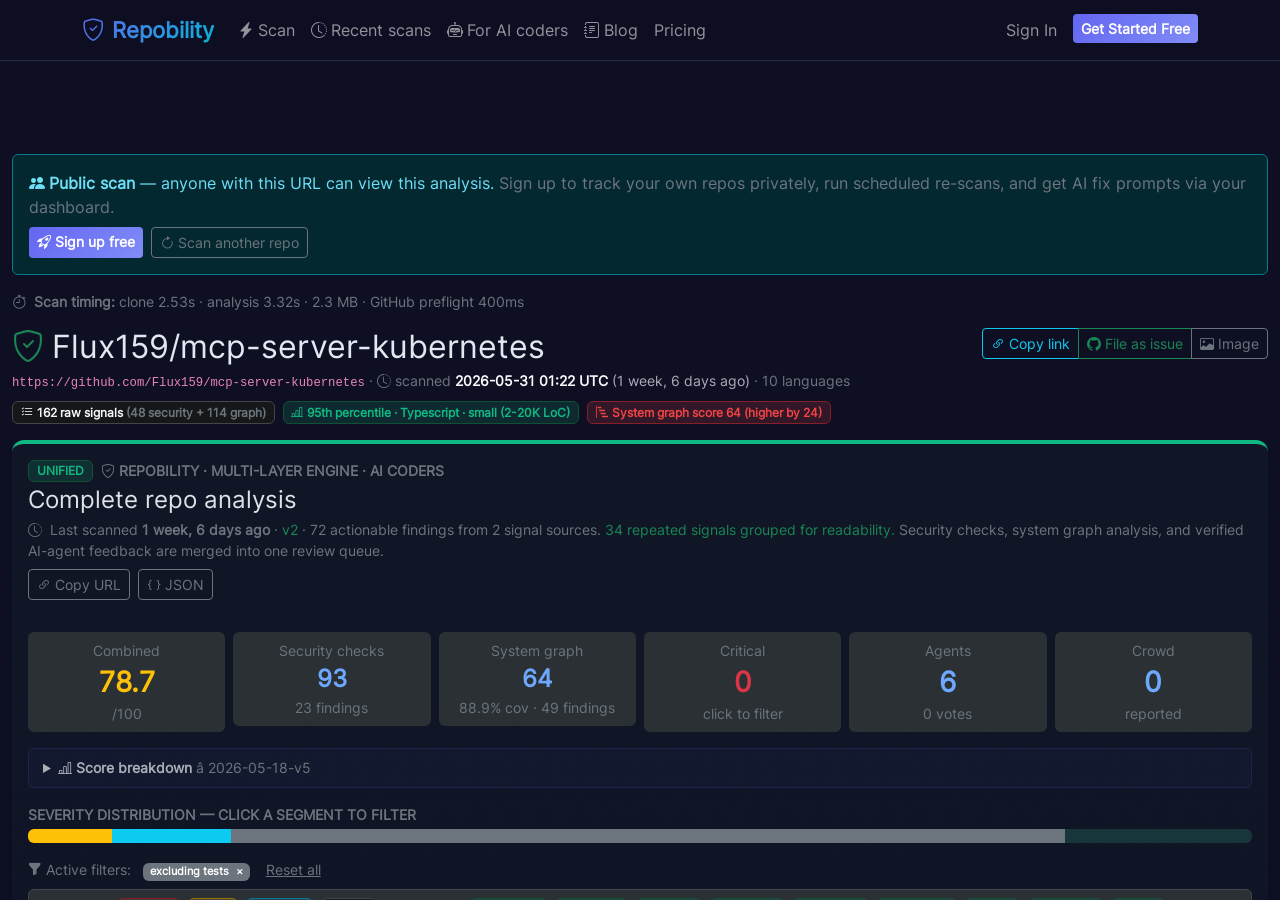1280x900 pixels.
Task: Remove the excluding tests filter chip
Action: coord(240,872)
